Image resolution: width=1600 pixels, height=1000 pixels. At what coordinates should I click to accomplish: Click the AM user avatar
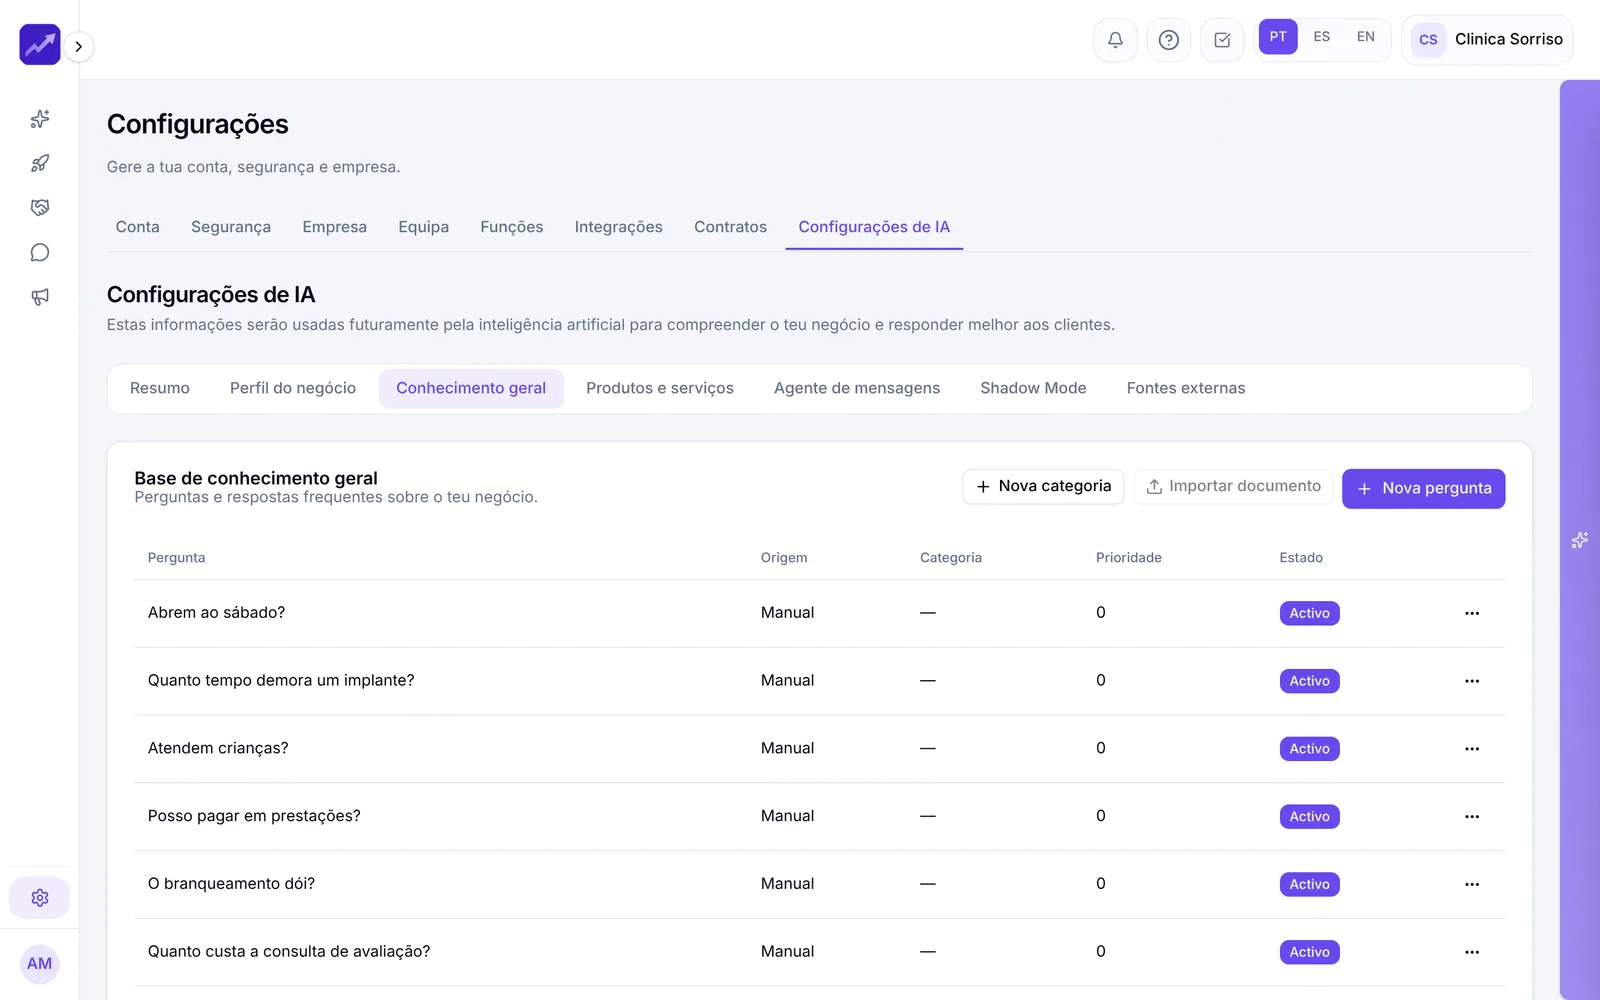click(x=40, y=964)
